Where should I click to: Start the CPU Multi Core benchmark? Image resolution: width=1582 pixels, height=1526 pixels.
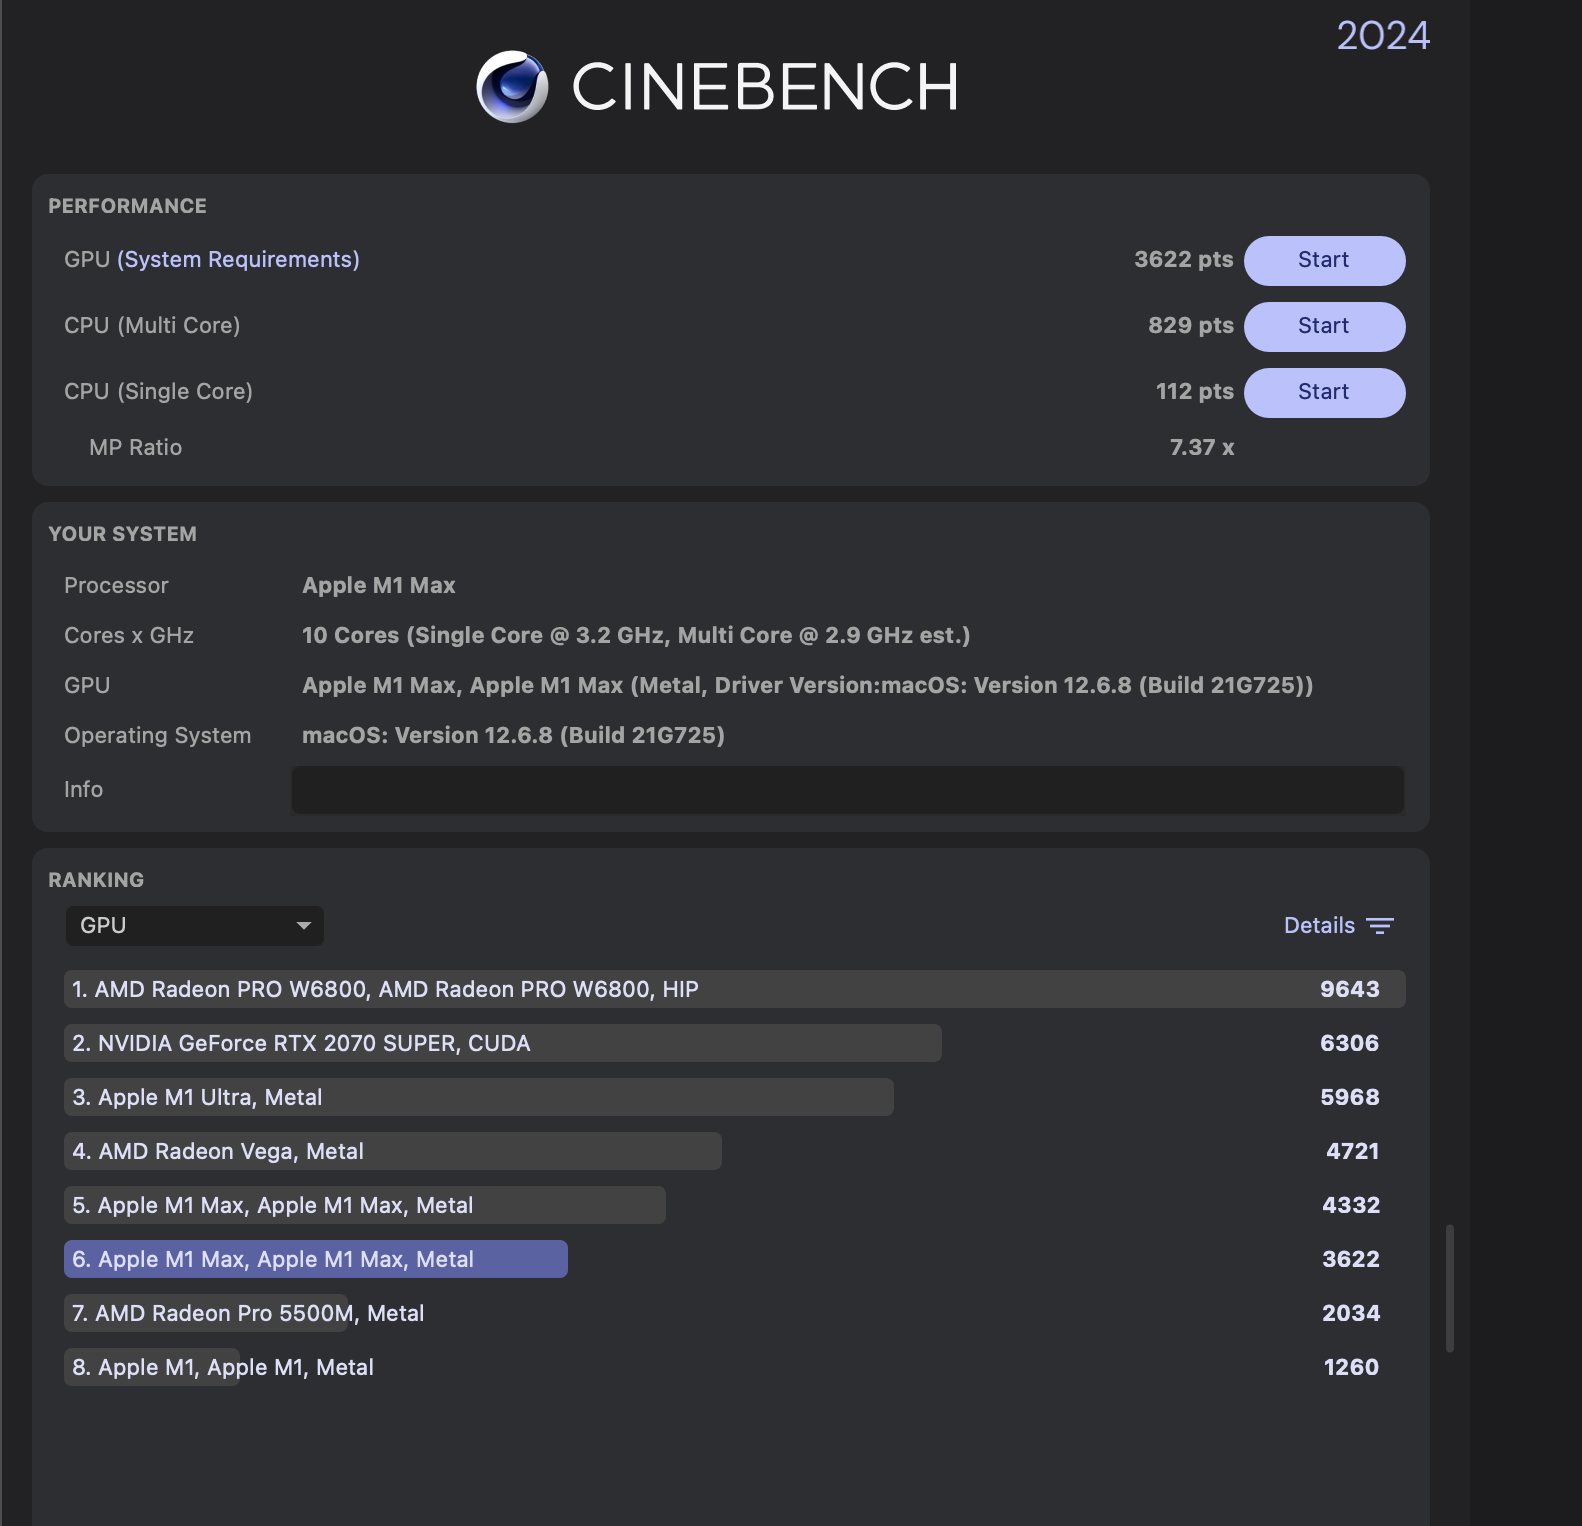point(1324,326)
